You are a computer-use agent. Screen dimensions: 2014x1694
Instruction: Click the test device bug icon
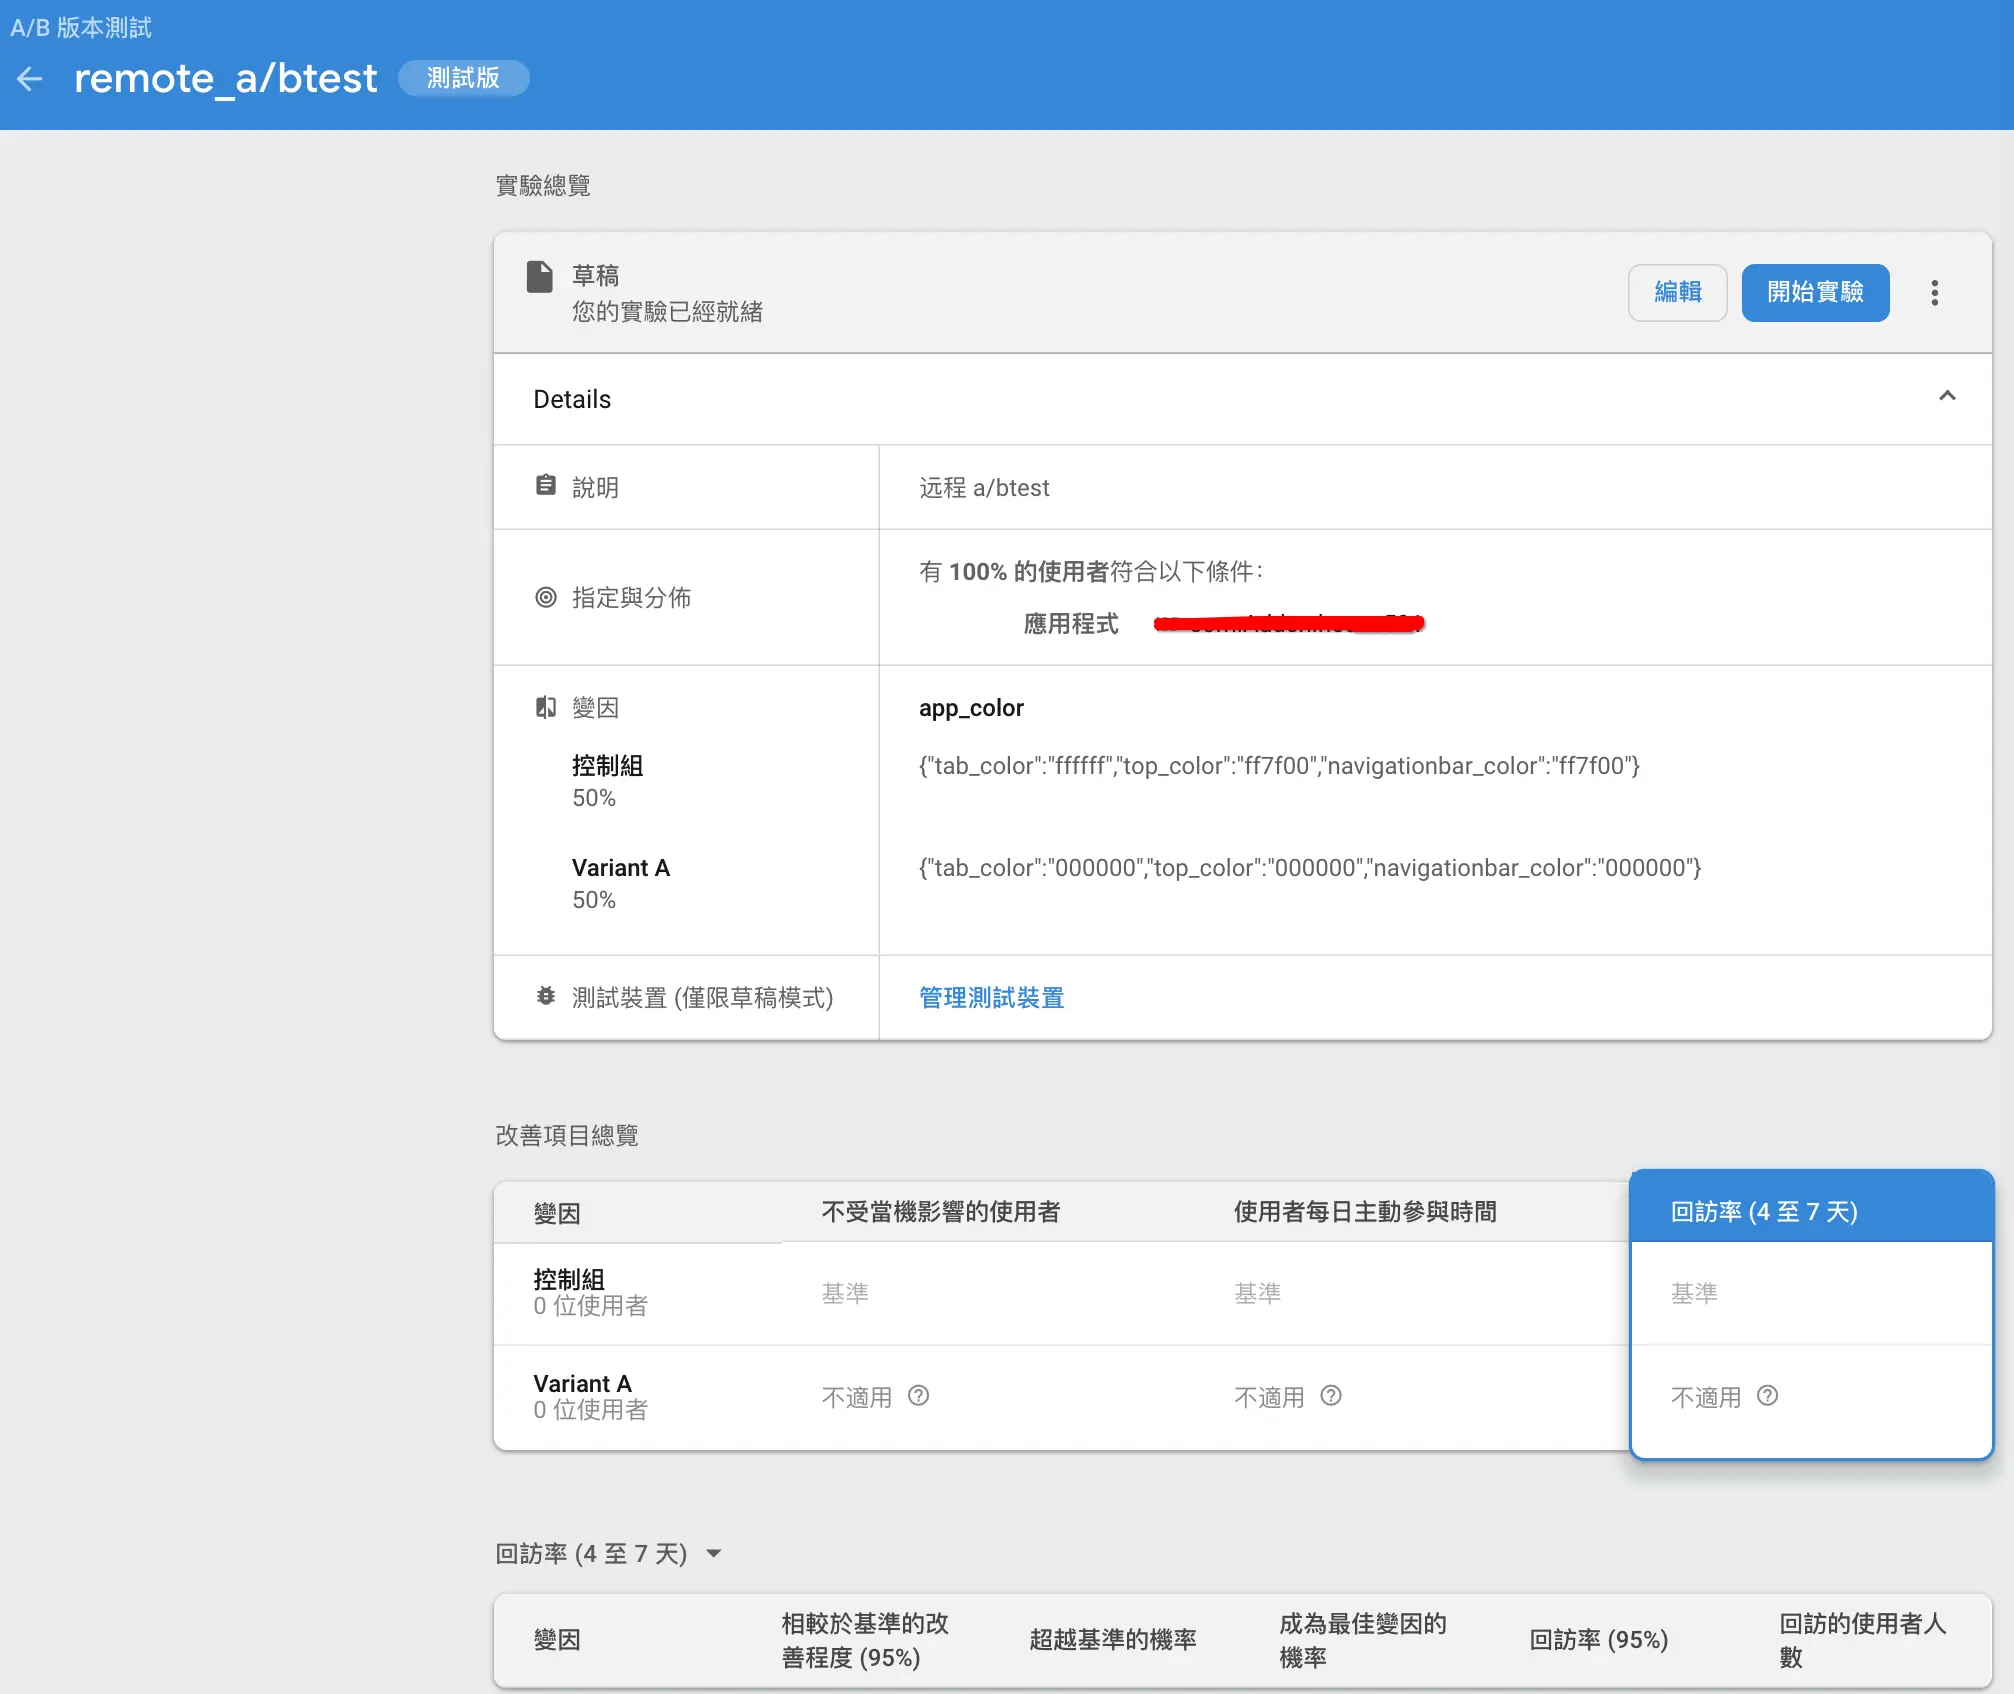pos(545,996)
